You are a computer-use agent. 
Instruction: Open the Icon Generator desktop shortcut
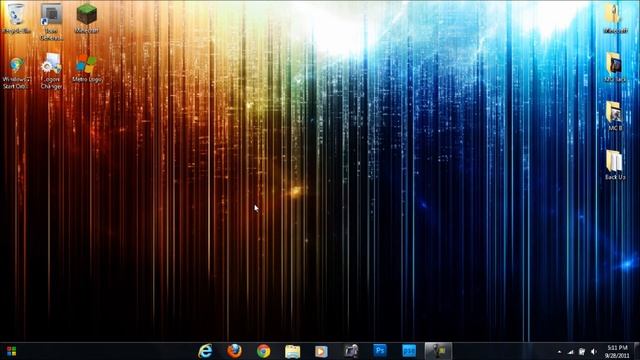click(51, 21)
